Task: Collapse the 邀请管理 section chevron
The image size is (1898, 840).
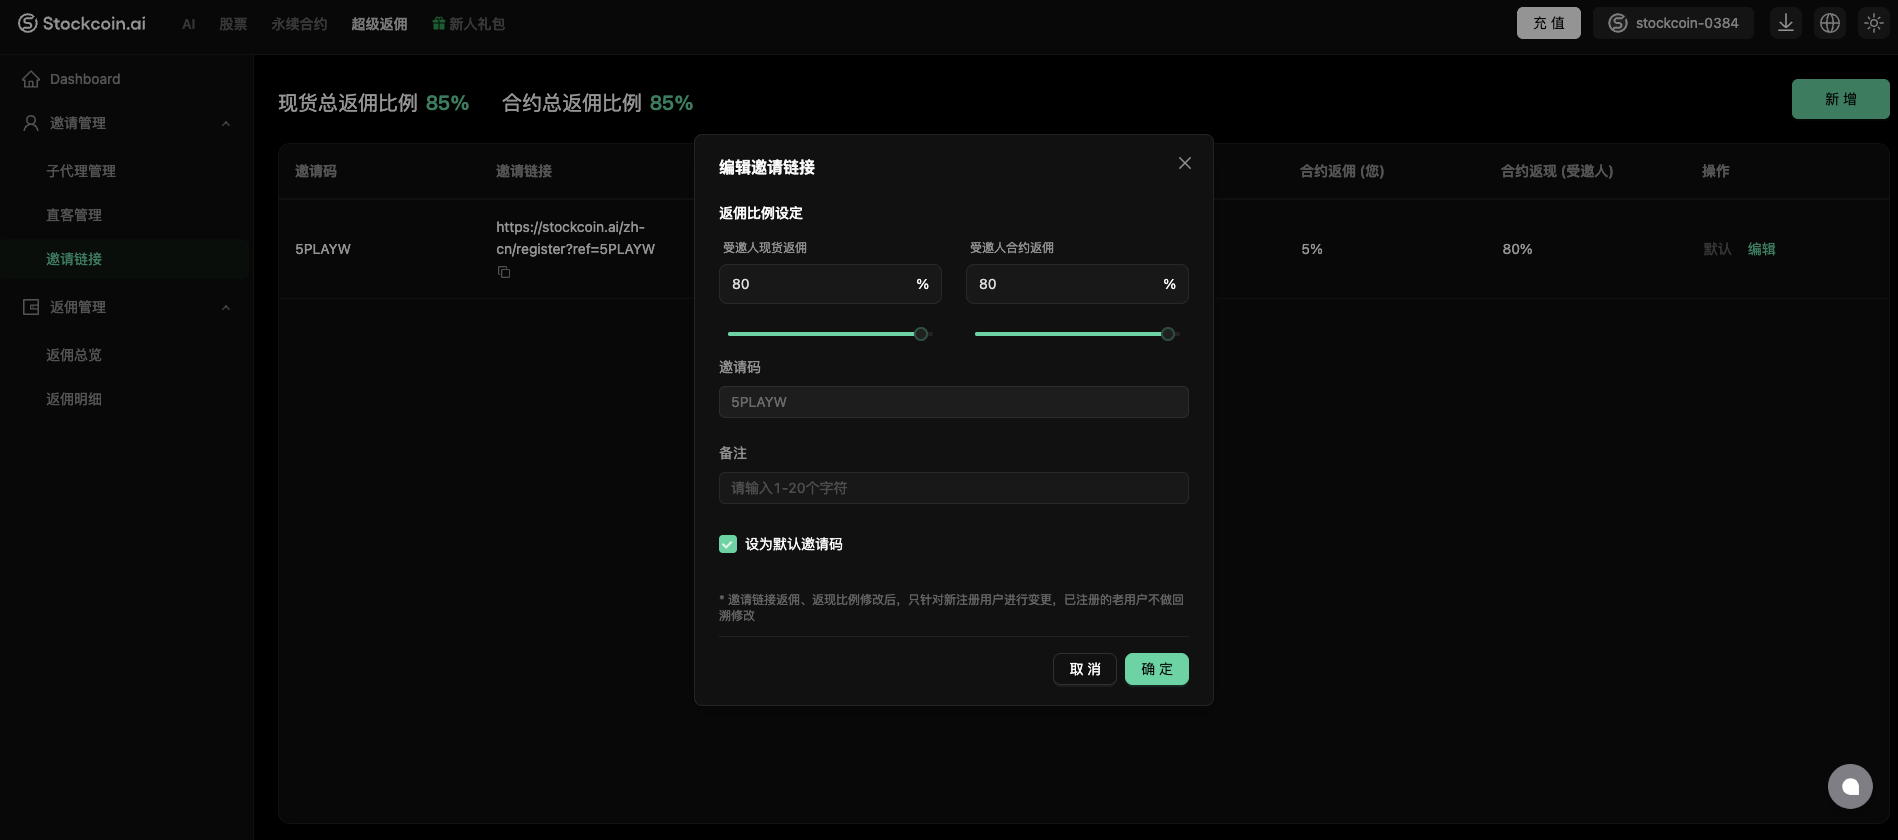Action: [x=226, y=123]
